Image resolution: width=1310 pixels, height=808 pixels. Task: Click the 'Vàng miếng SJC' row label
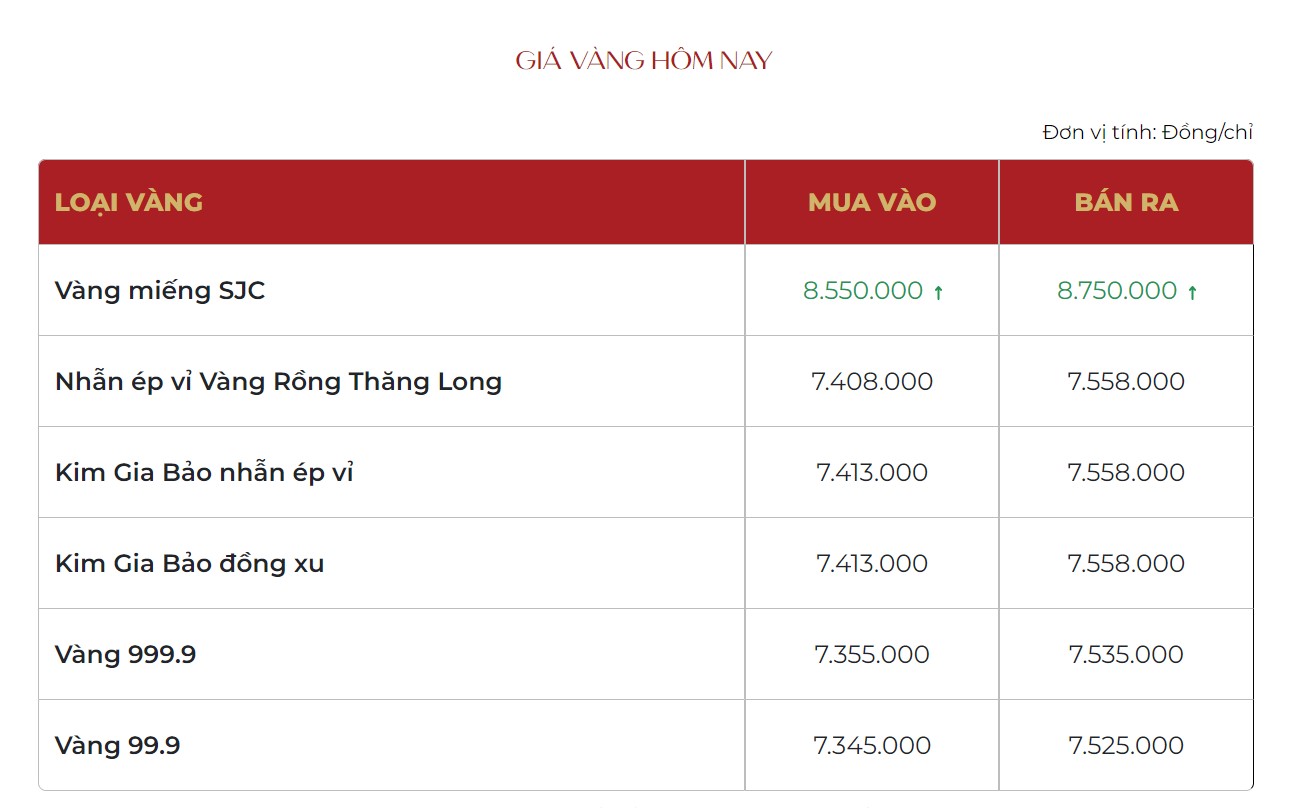click(160, 290)
